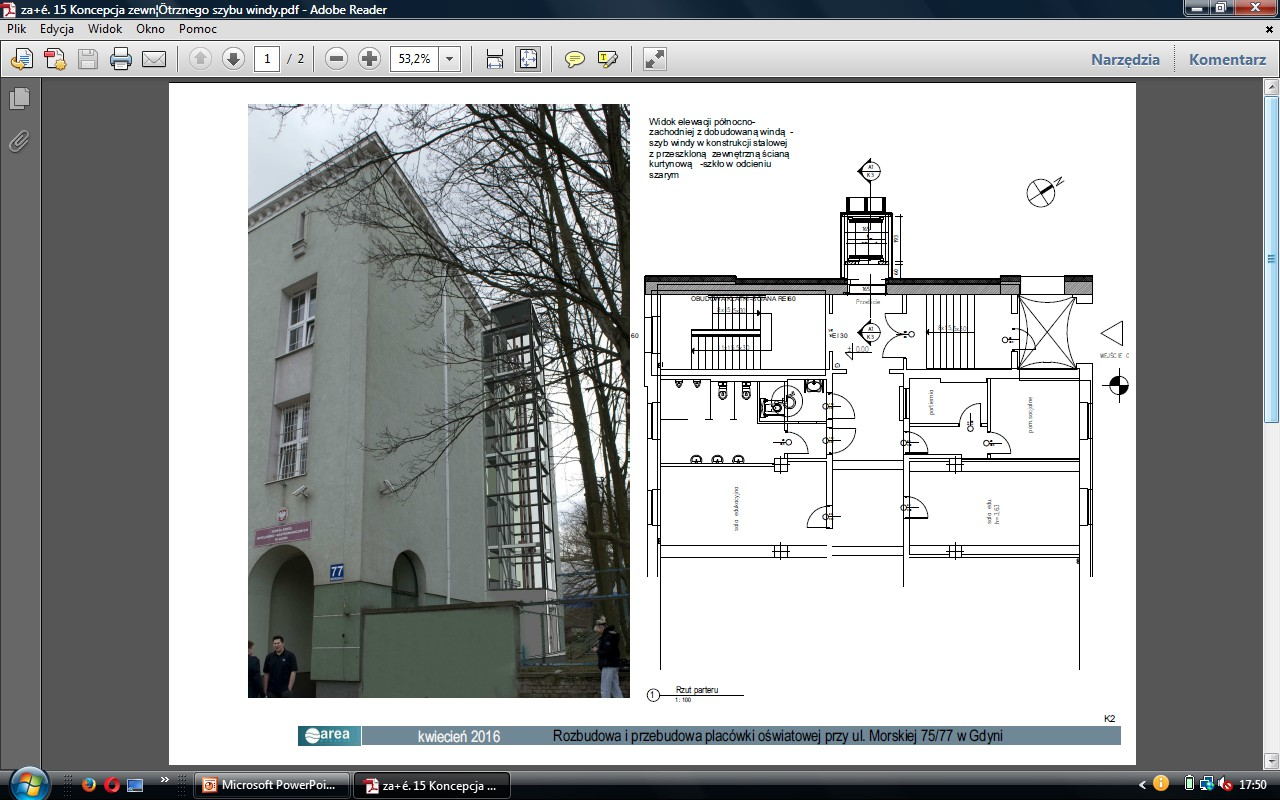Screen dimensions: 1280x800
Task: Click the 'Rzut parteru' drawing label
Action: click(697, 690)
